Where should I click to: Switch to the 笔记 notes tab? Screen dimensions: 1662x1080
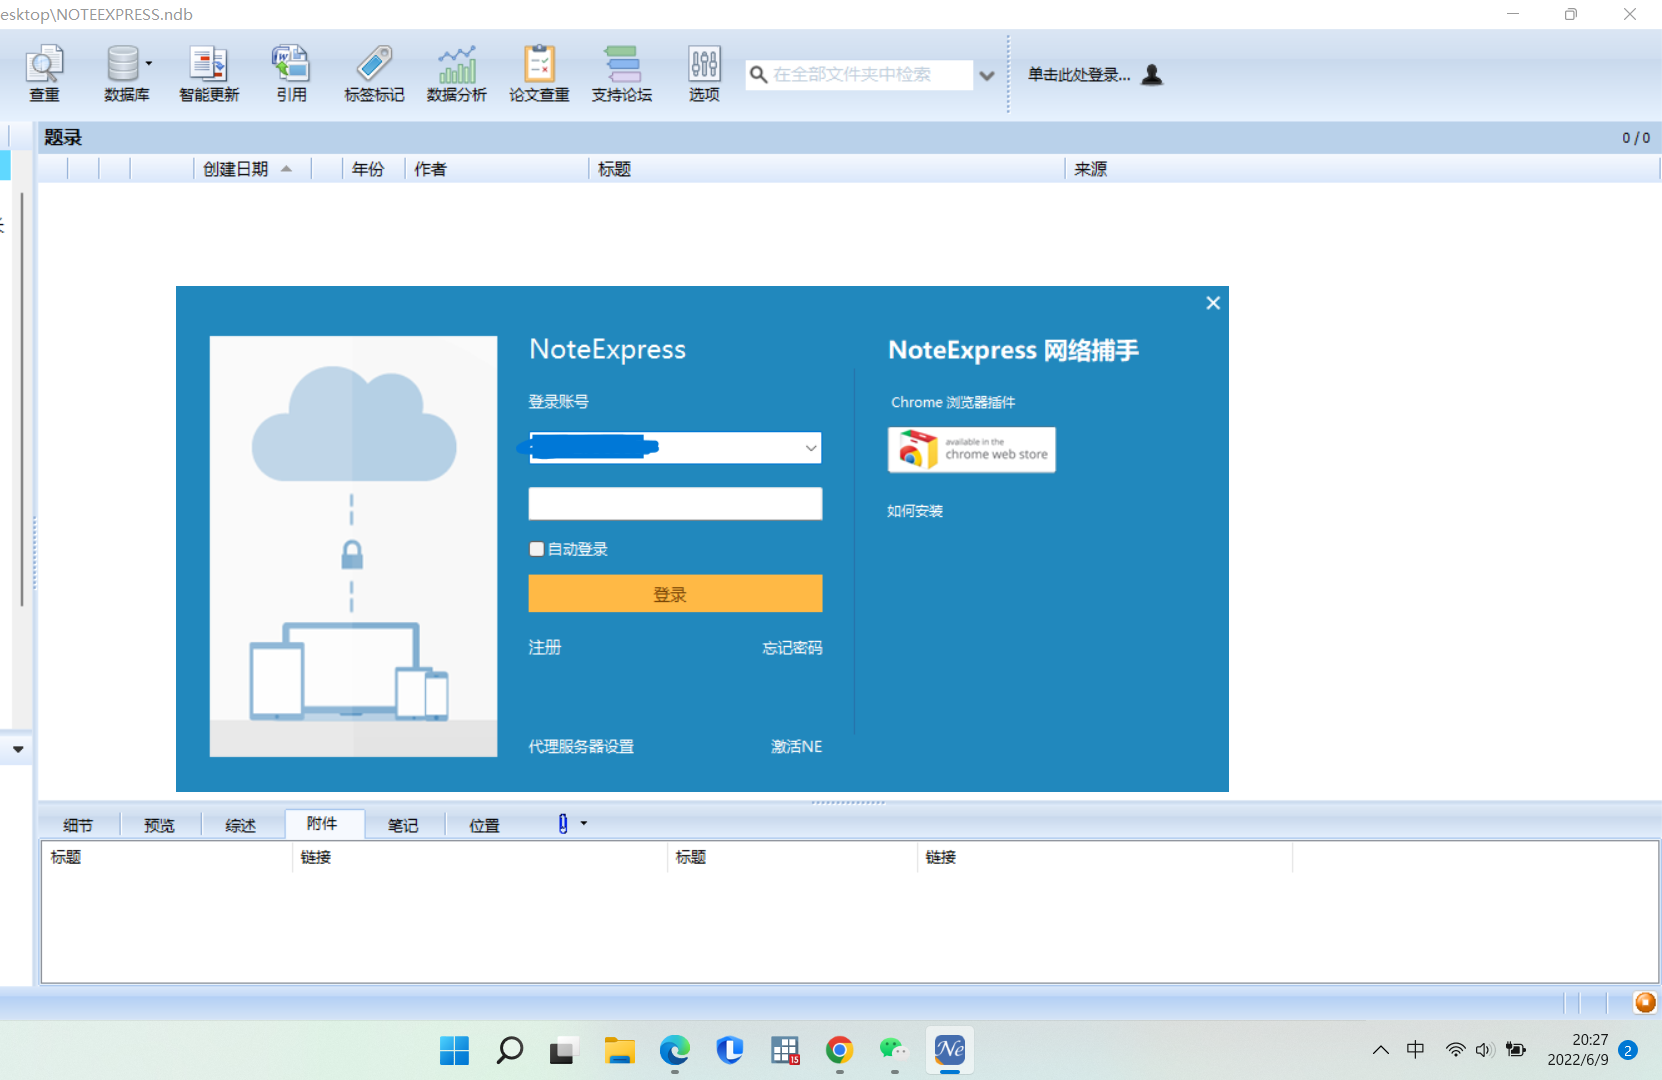pos(403,825)
